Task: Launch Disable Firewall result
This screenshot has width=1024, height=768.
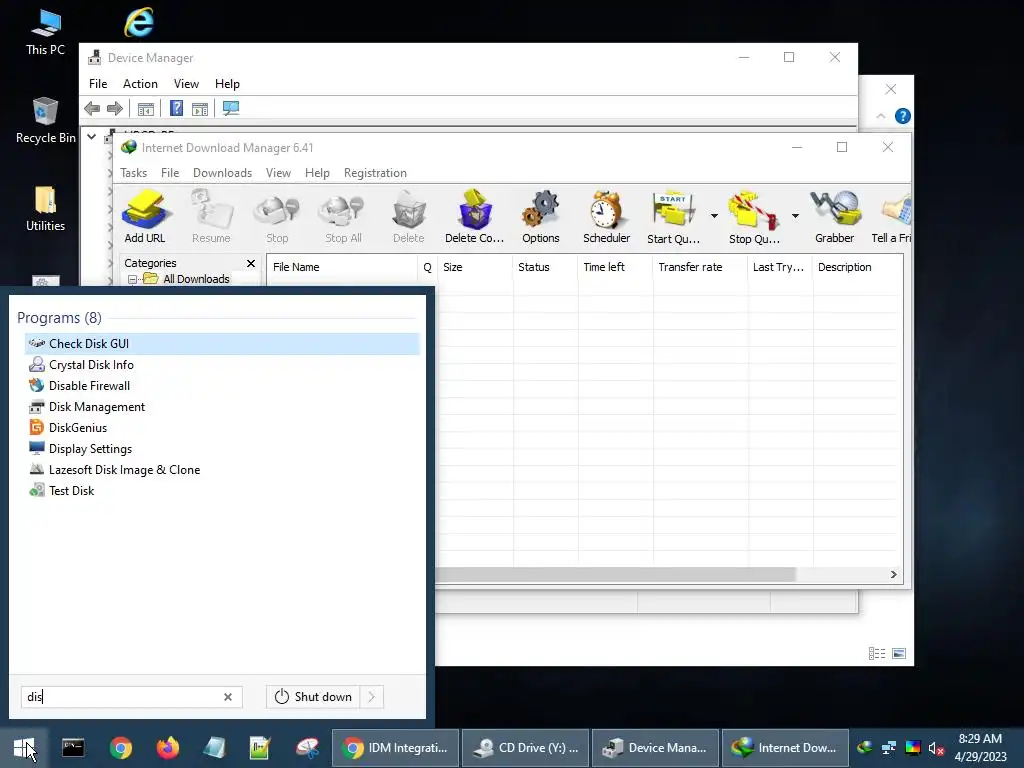Action: (222, 386)
